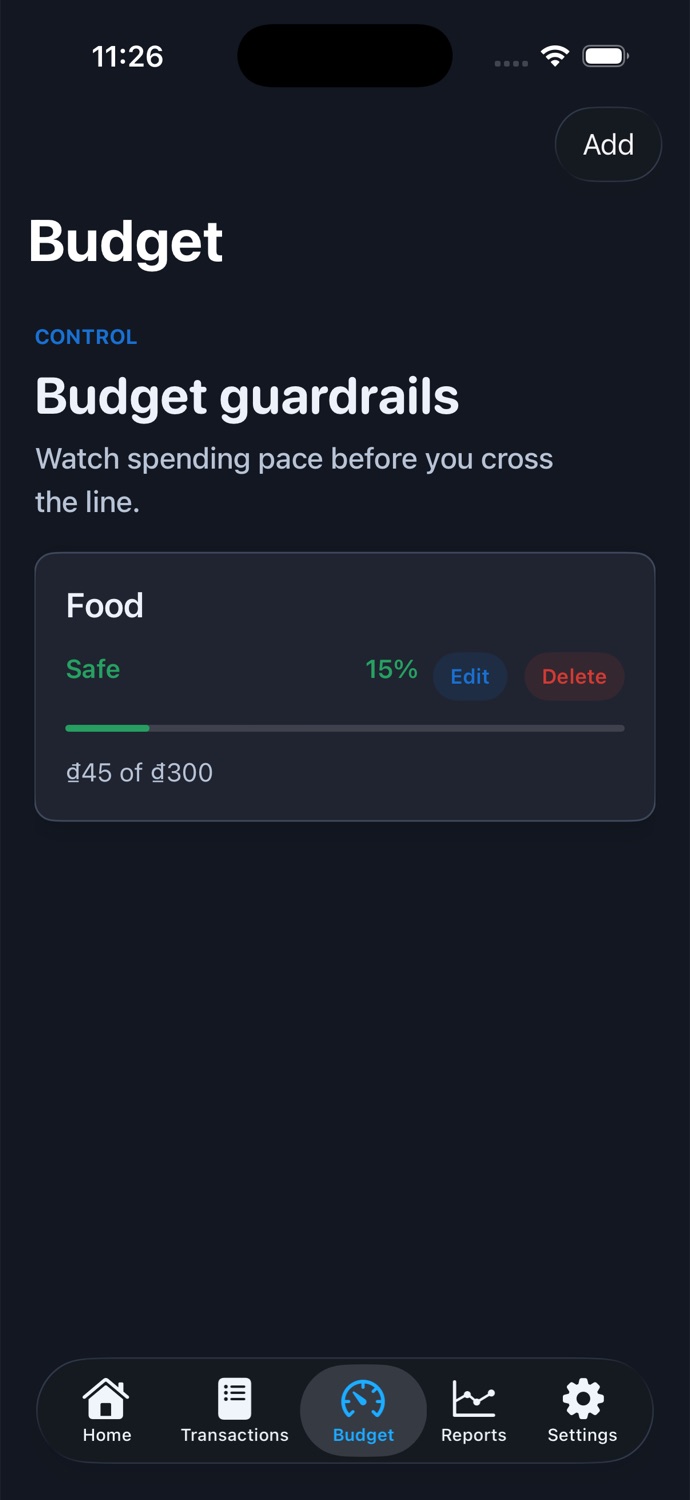Tap the Food budget progress bar
Image resolution: width=690 pixels, height=1500 pixels.
click(x=345, y=728)
